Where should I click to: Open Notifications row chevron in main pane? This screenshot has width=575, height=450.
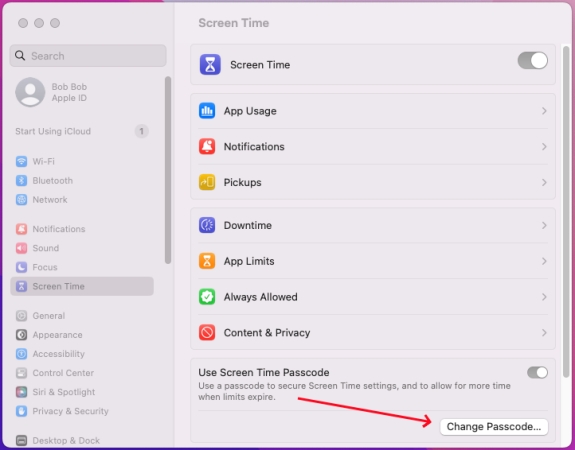544,146
